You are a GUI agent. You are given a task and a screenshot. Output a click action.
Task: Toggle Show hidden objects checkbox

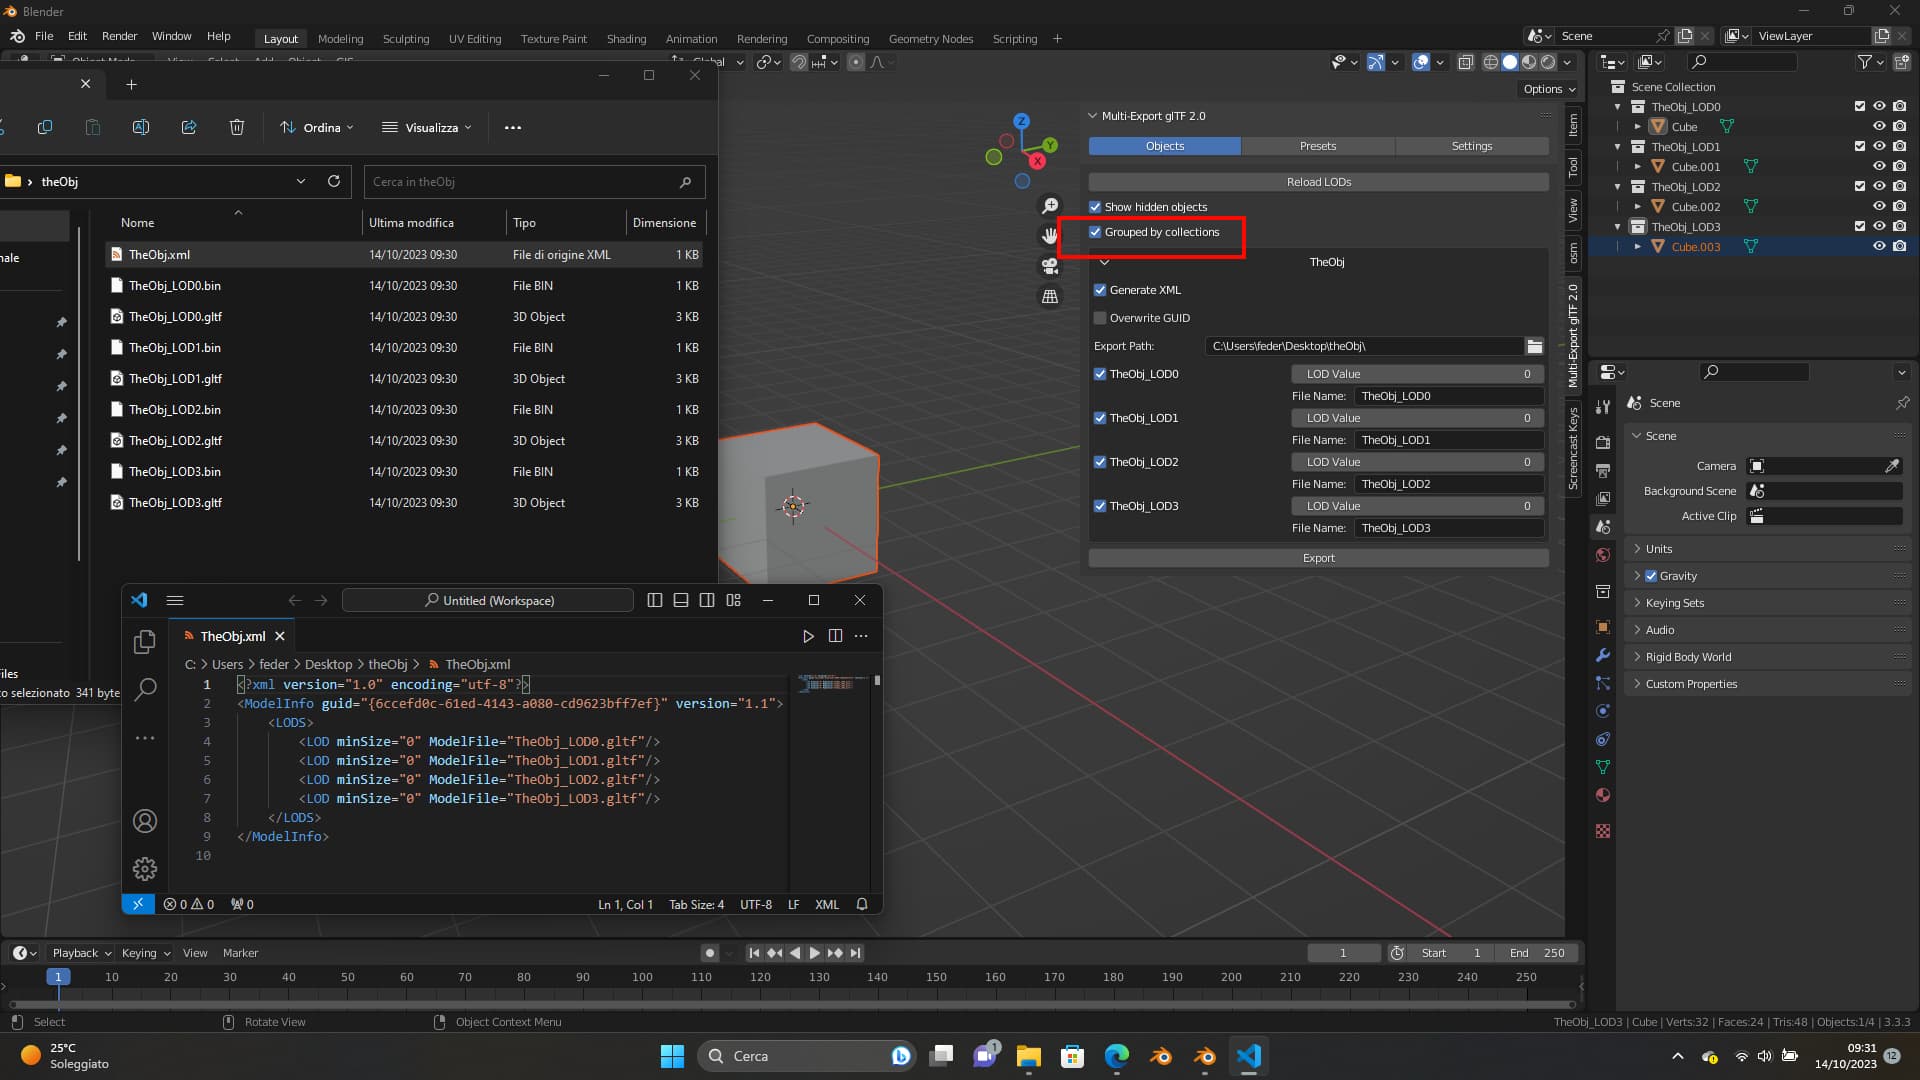point(1095,207)
